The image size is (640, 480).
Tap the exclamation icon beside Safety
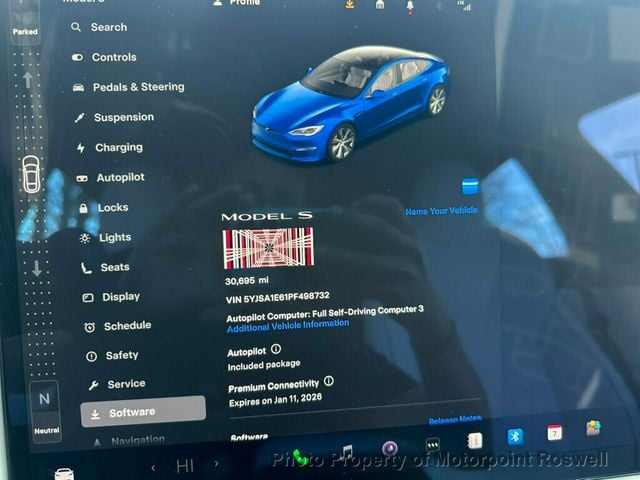tap(91, 356)
